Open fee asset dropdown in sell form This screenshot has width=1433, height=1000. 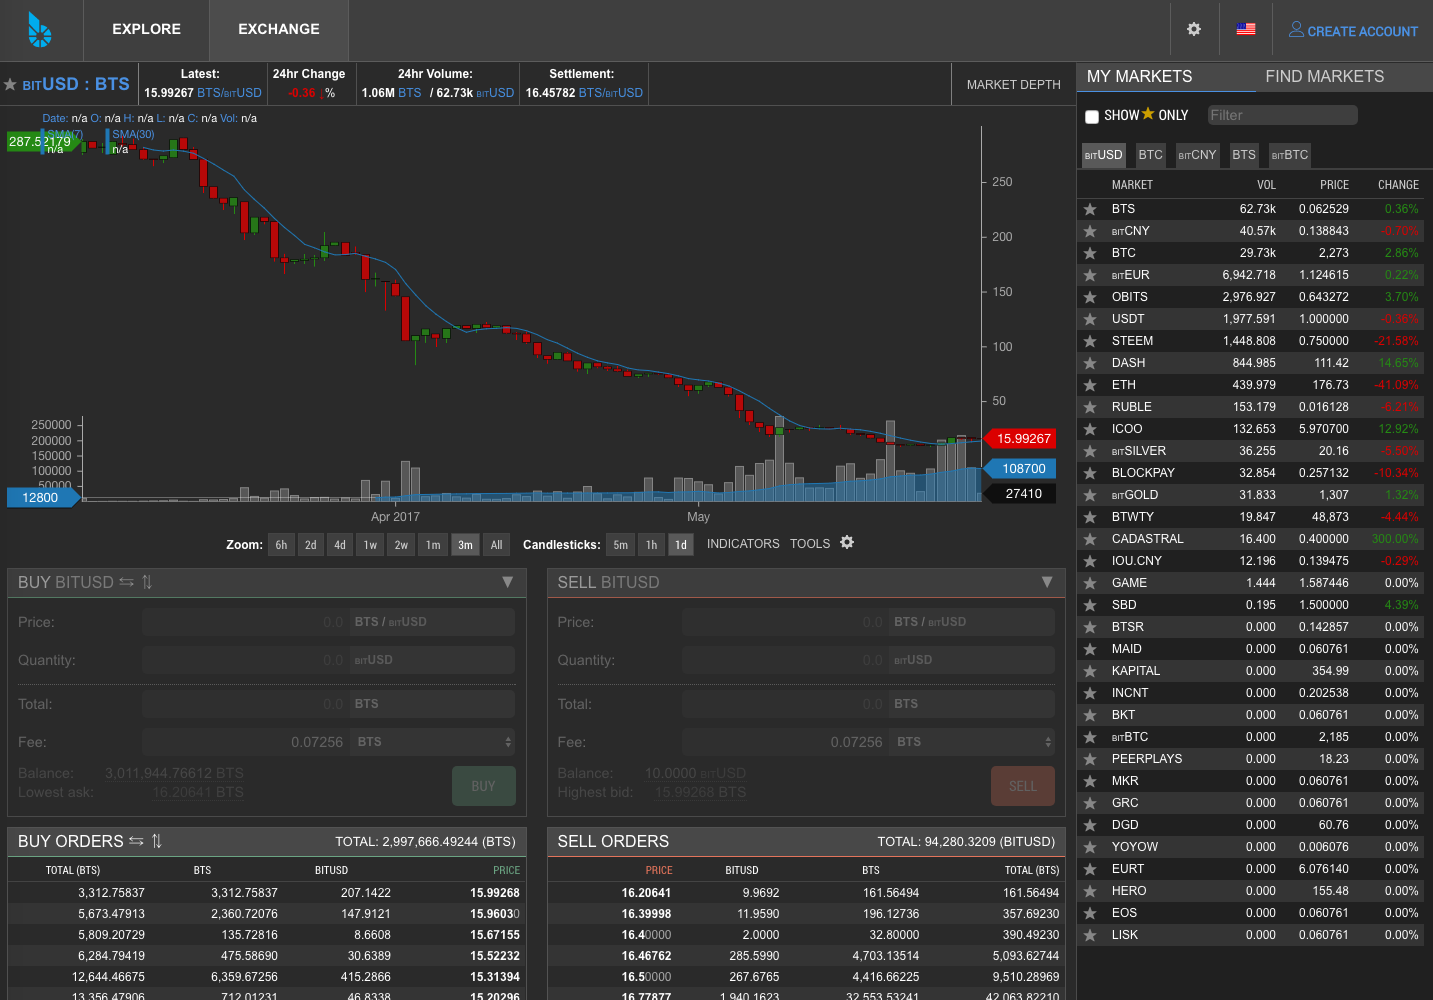pos(972,742)
